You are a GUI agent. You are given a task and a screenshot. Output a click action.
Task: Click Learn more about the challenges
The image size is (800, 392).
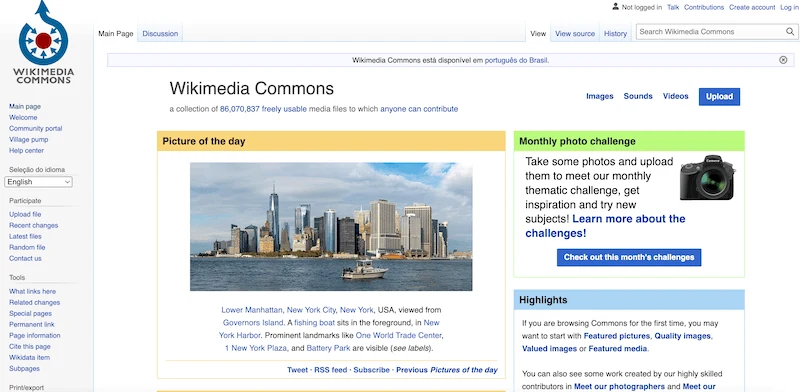(x=605, y=226)
